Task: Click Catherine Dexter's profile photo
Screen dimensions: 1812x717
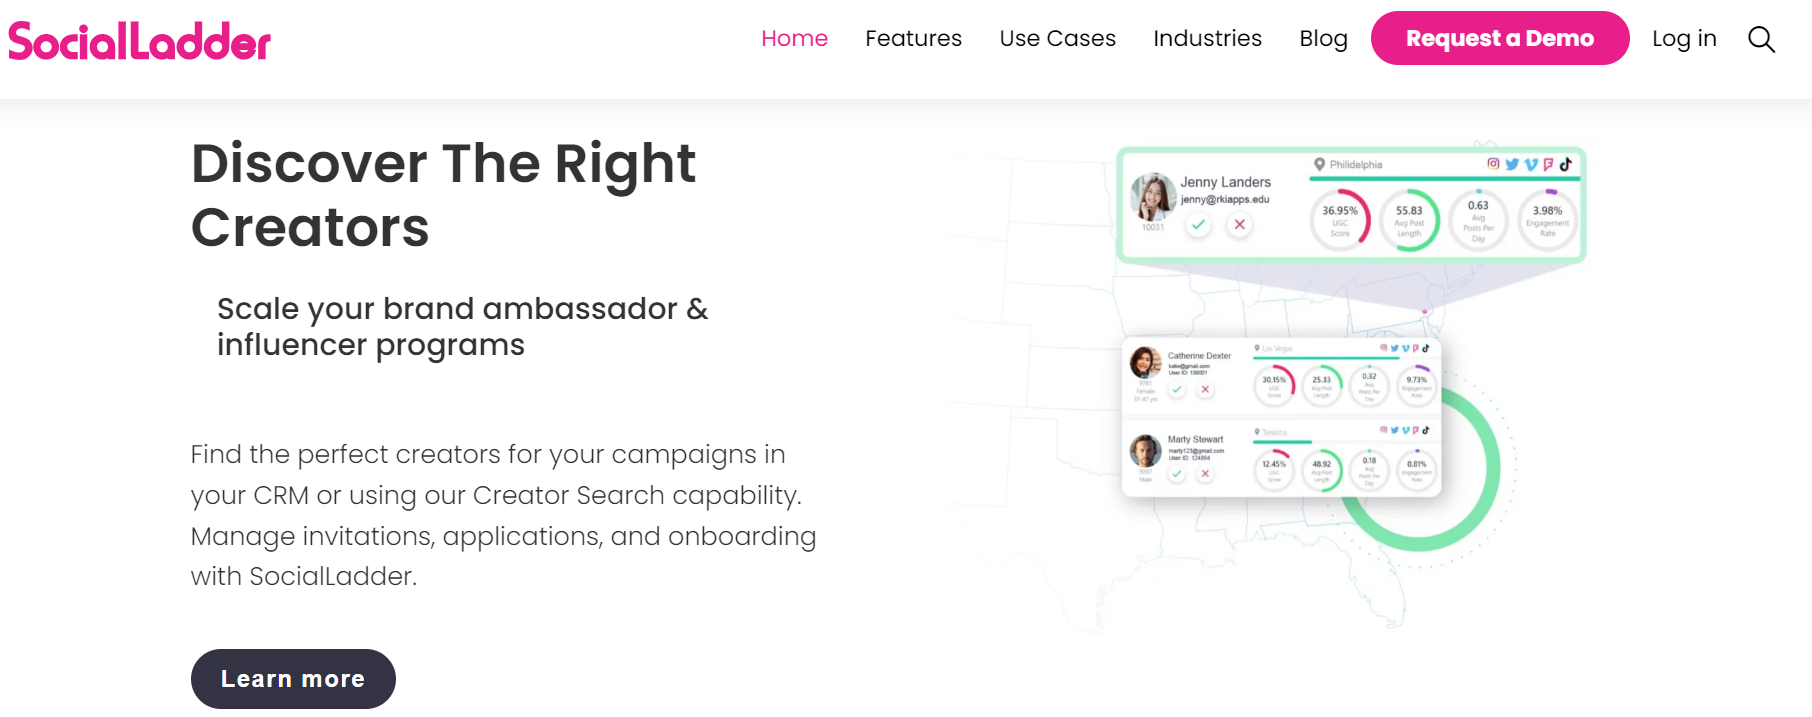Action: [1146, 361]
